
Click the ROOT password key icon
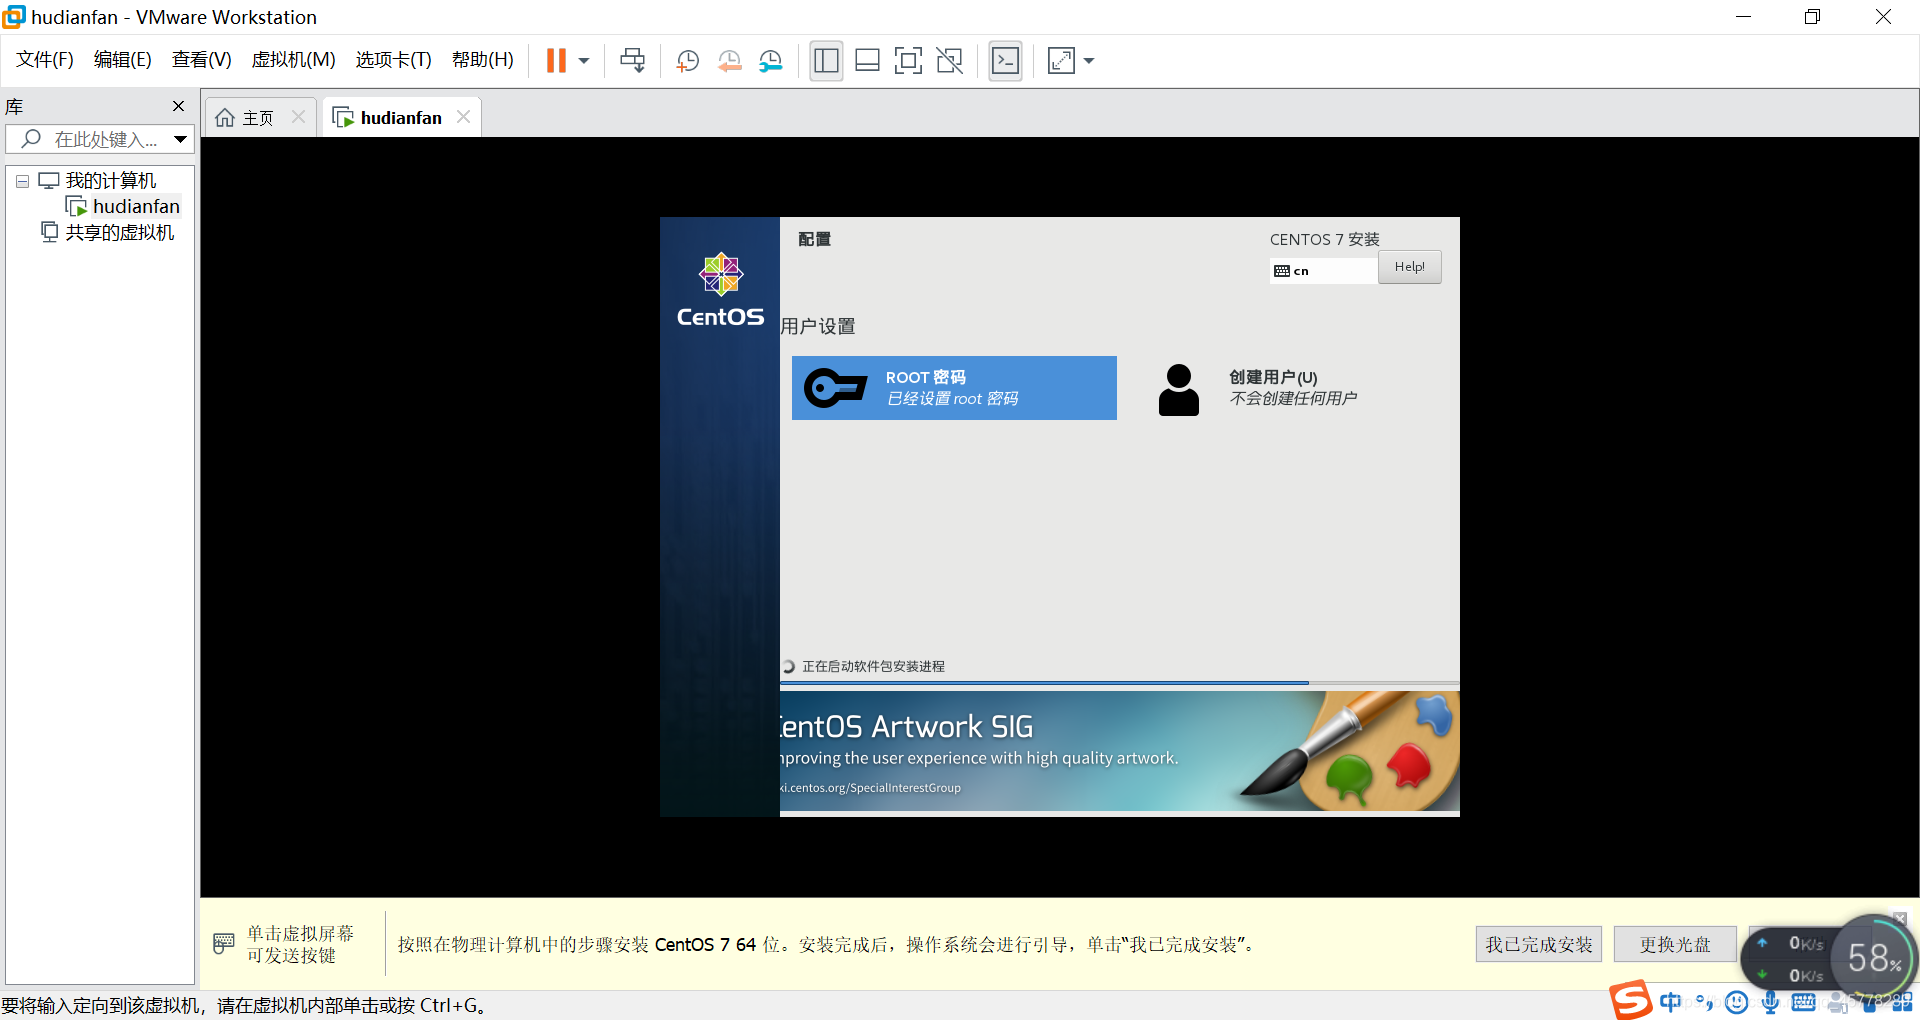point(835,388)
